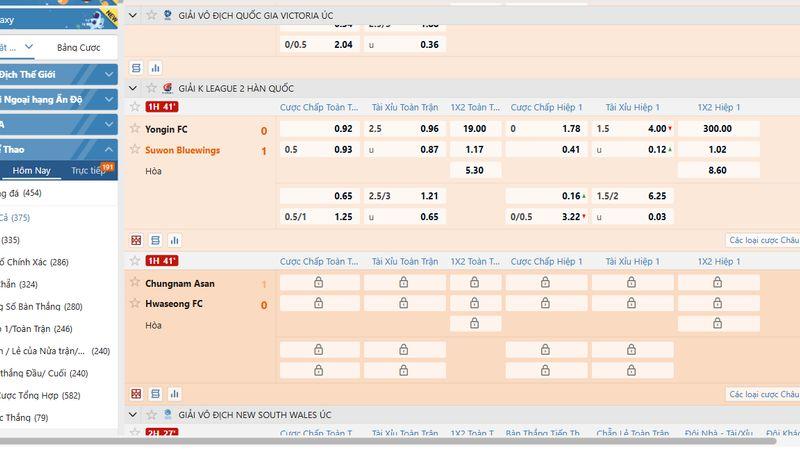This screenshot has height=450, width=800.
Task: Open statistics chart icon under Yongin match
Action: [x=174, y=240]
